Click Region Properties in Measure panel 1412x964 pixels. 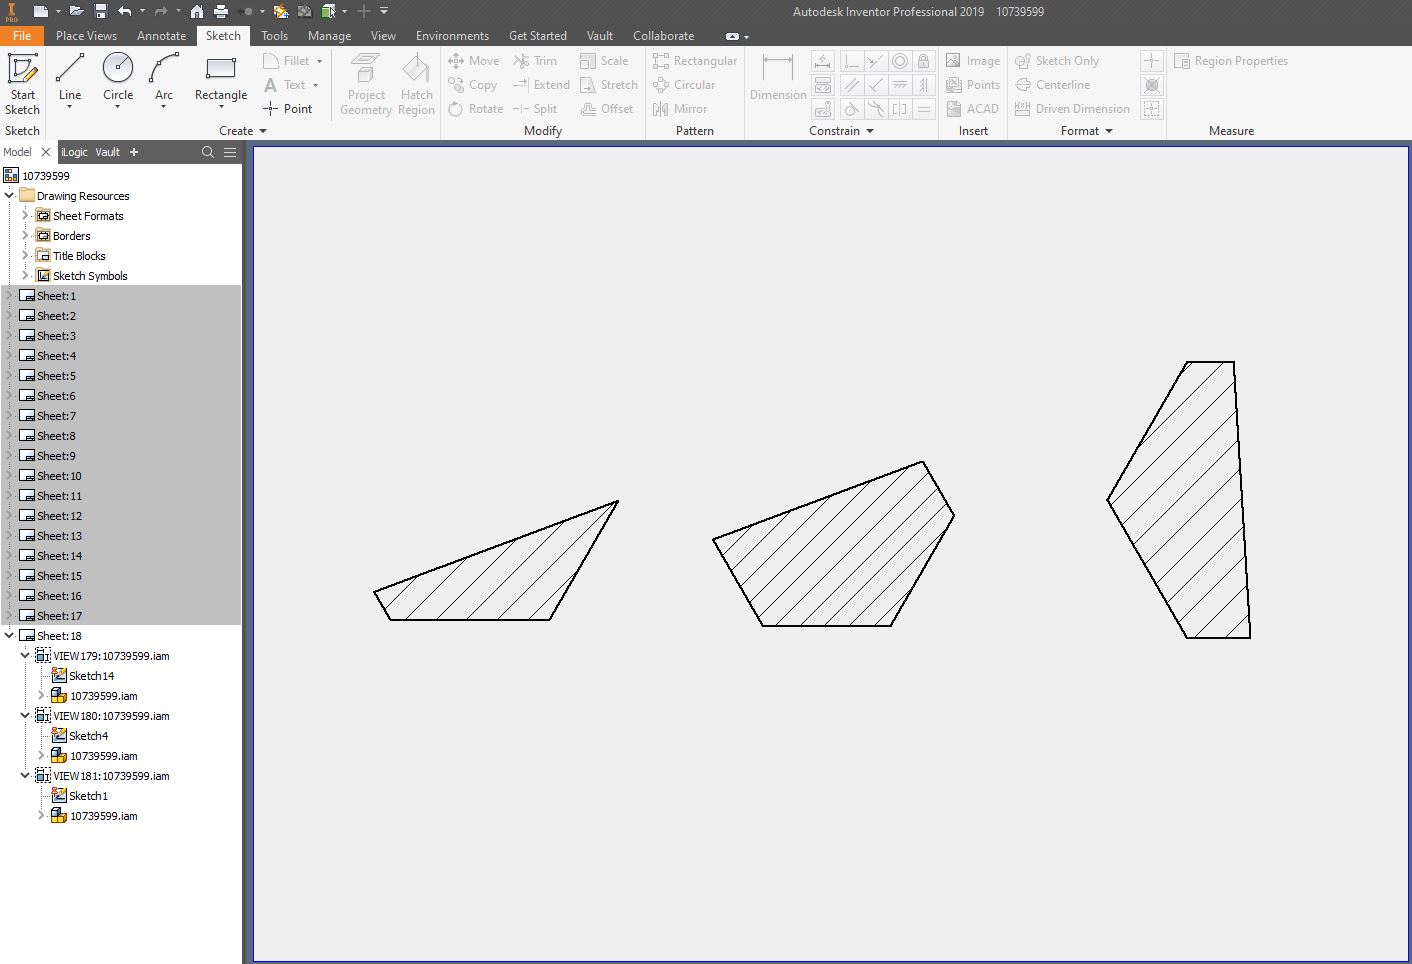click(x=1231, y=61)
